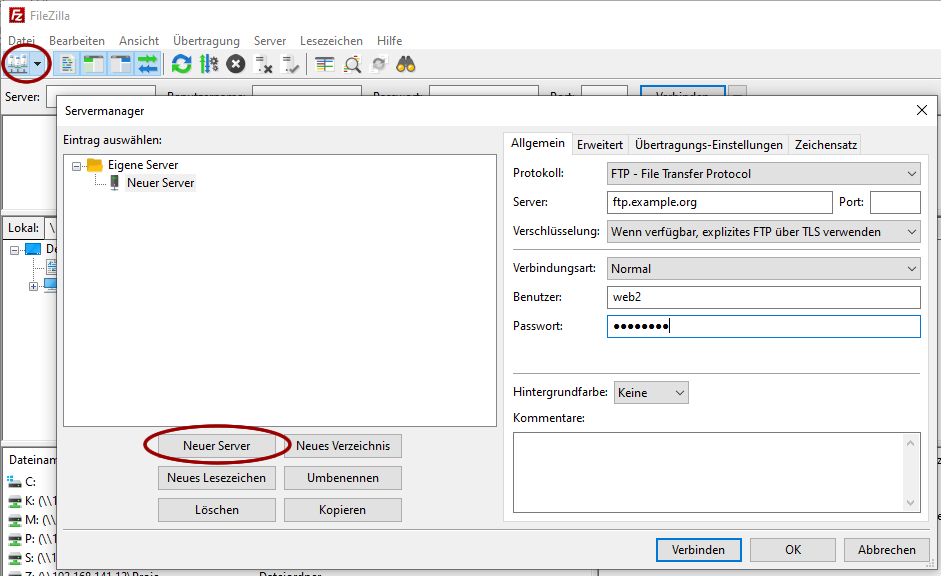
Task: Close the Servermanager dialog
Action: coord(922,110)
